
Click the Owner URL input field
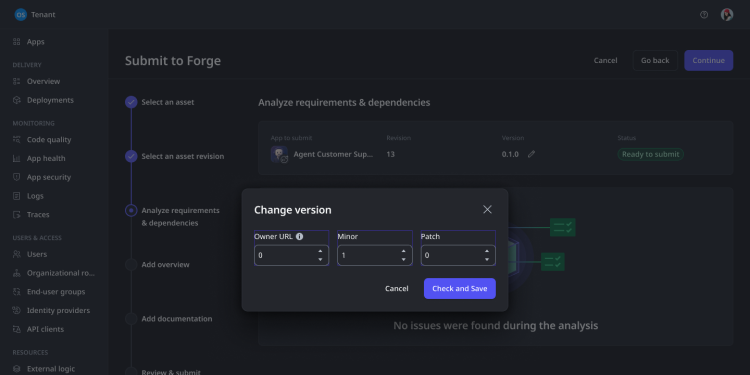[x=291, y=255]
